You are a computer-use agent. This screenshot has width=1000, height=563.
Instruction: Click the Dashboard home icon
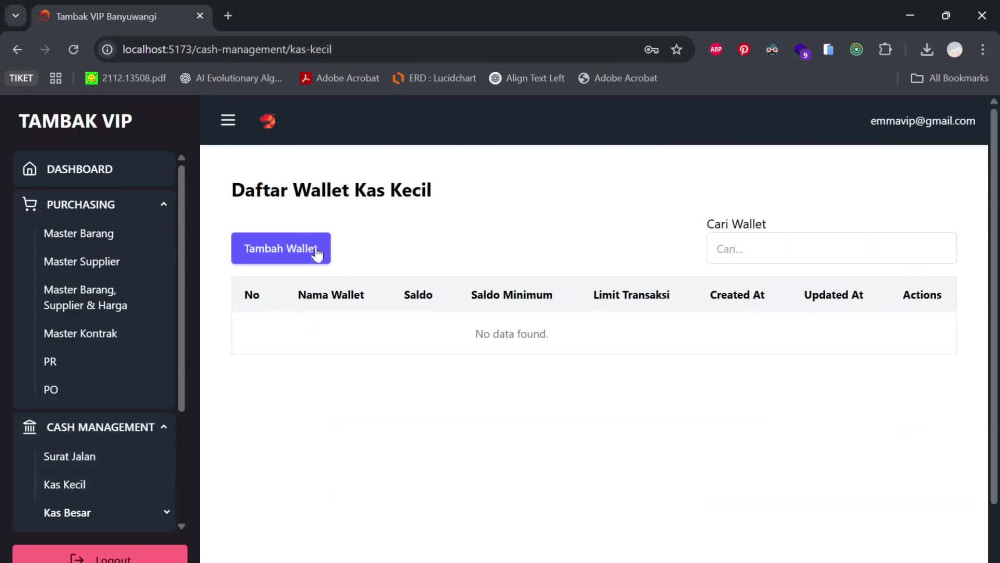pyautogui.click(x=29, y=169)
